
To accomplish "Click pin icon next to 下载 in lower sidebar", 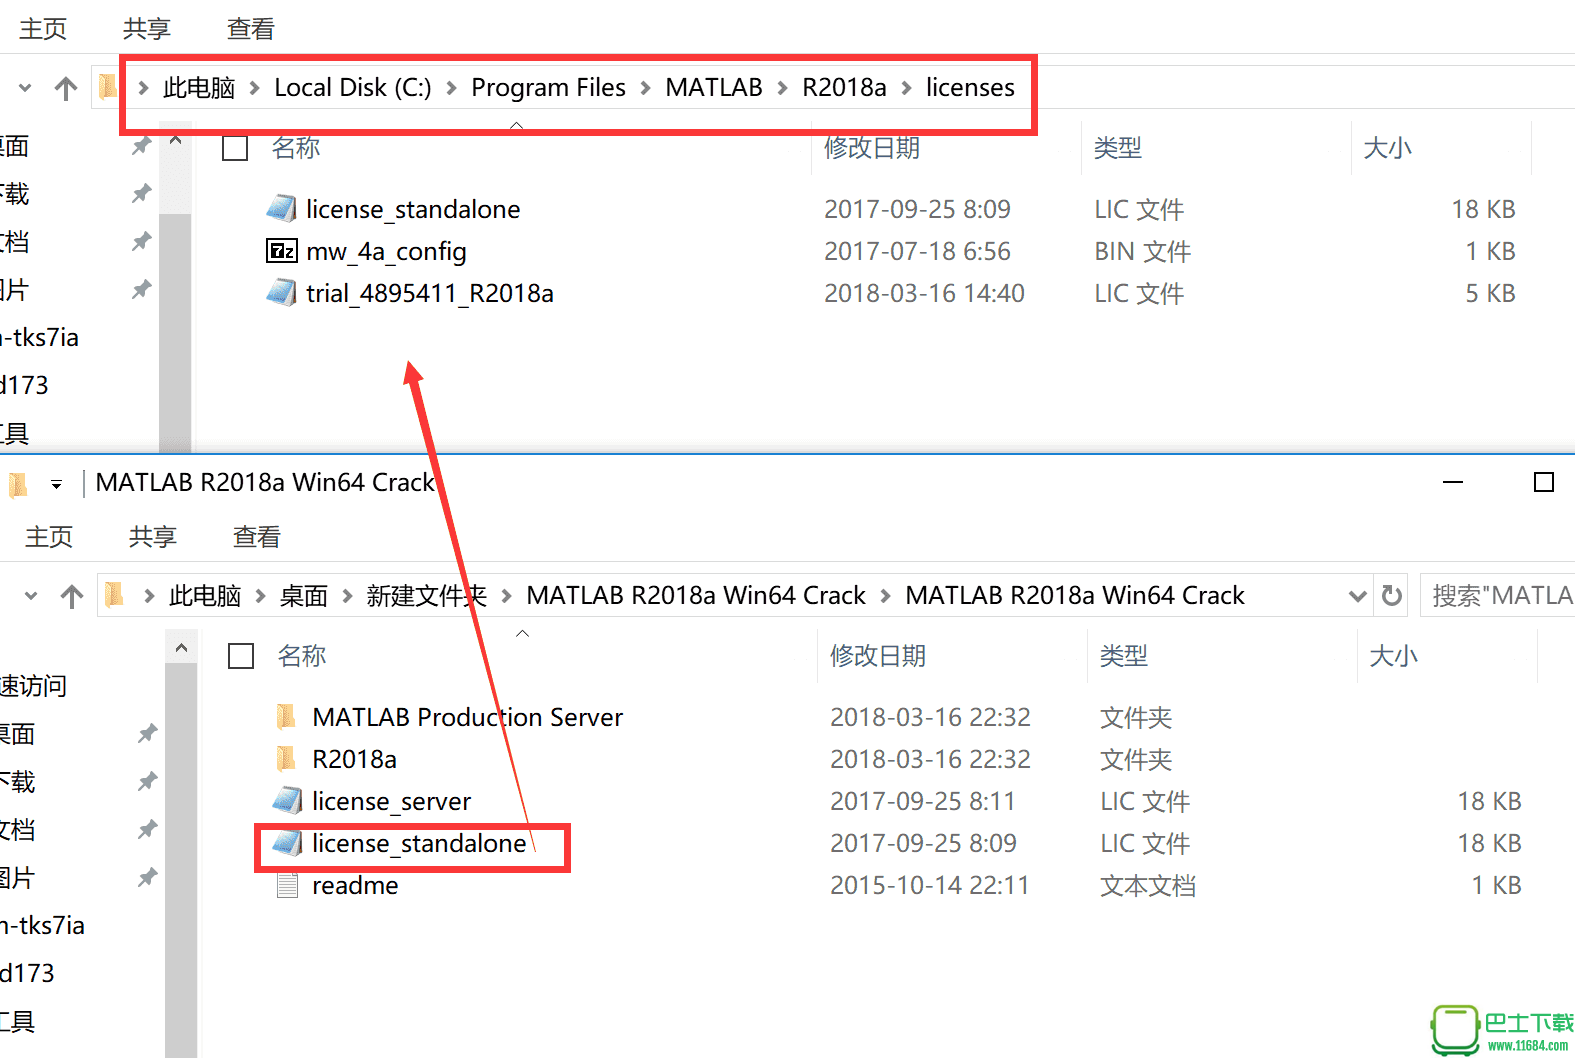I will pyautogui.click(x=147, y=781).
